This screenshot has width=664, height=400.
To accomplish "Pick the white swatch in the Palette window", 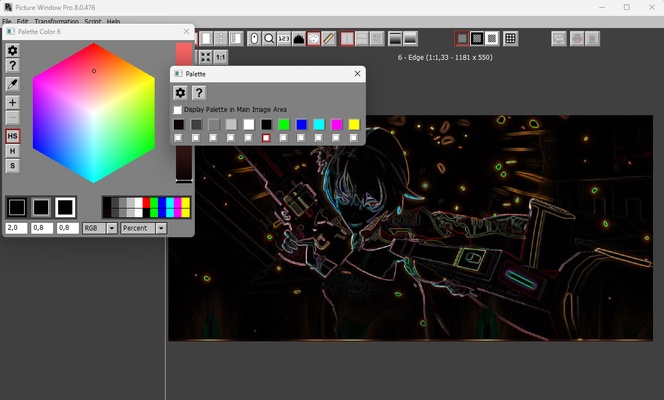I will click(249, 124).
